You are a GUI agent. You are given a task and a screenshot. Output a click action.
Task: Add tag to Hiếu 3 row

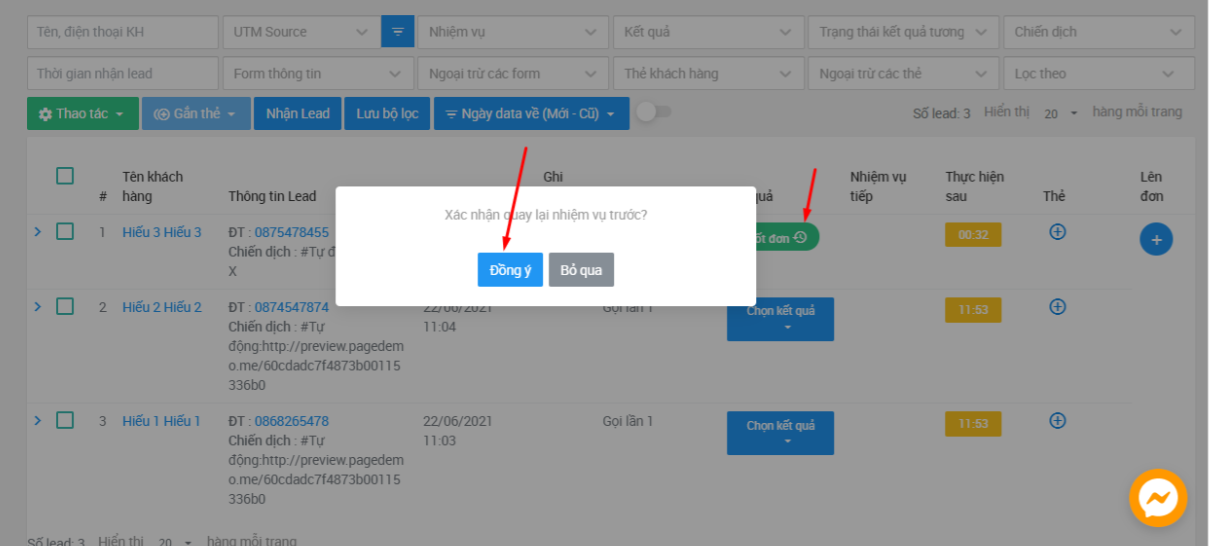coord(1057,232)
